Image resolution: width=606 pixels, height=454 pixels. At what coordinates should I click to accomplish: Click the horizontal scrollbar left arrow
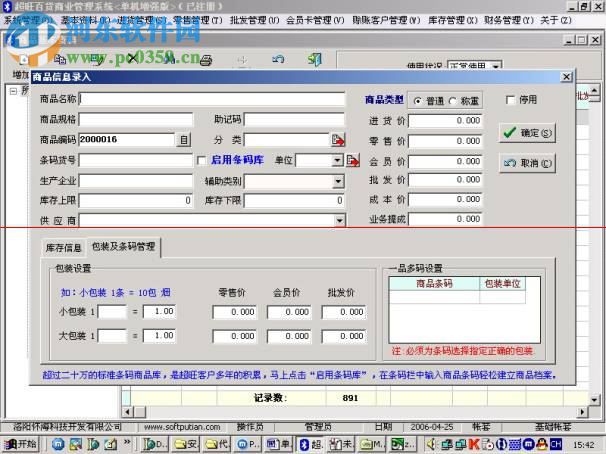point(127,412)
